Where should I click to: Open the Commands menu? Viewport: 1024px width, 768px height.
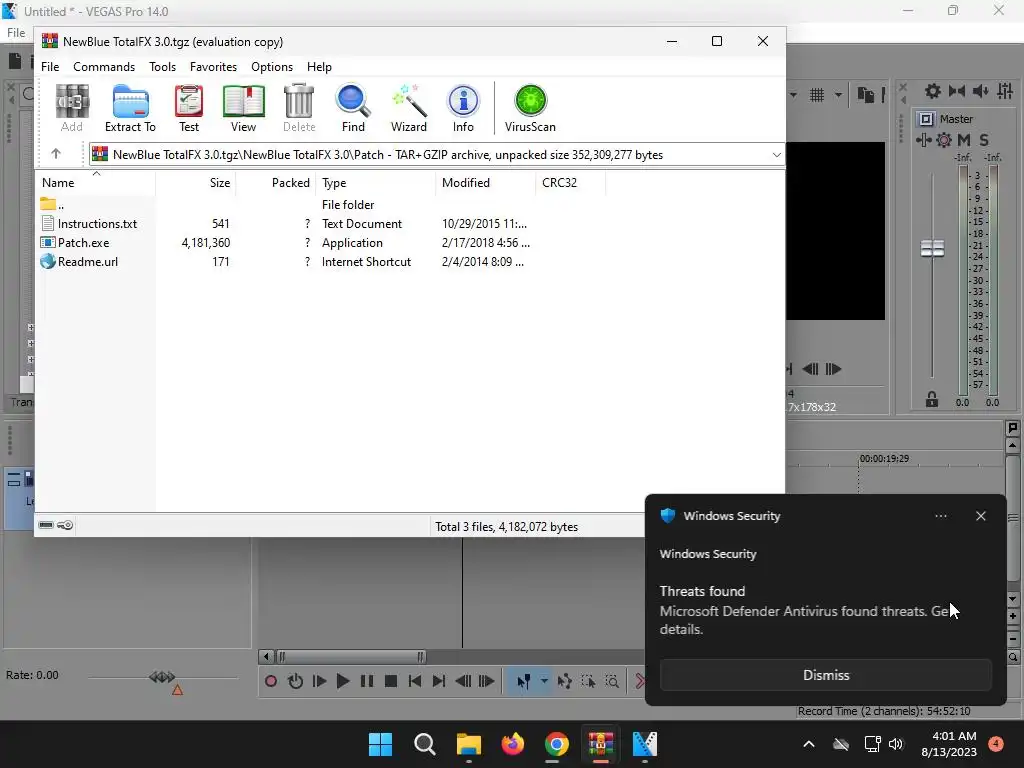point(104,67)
